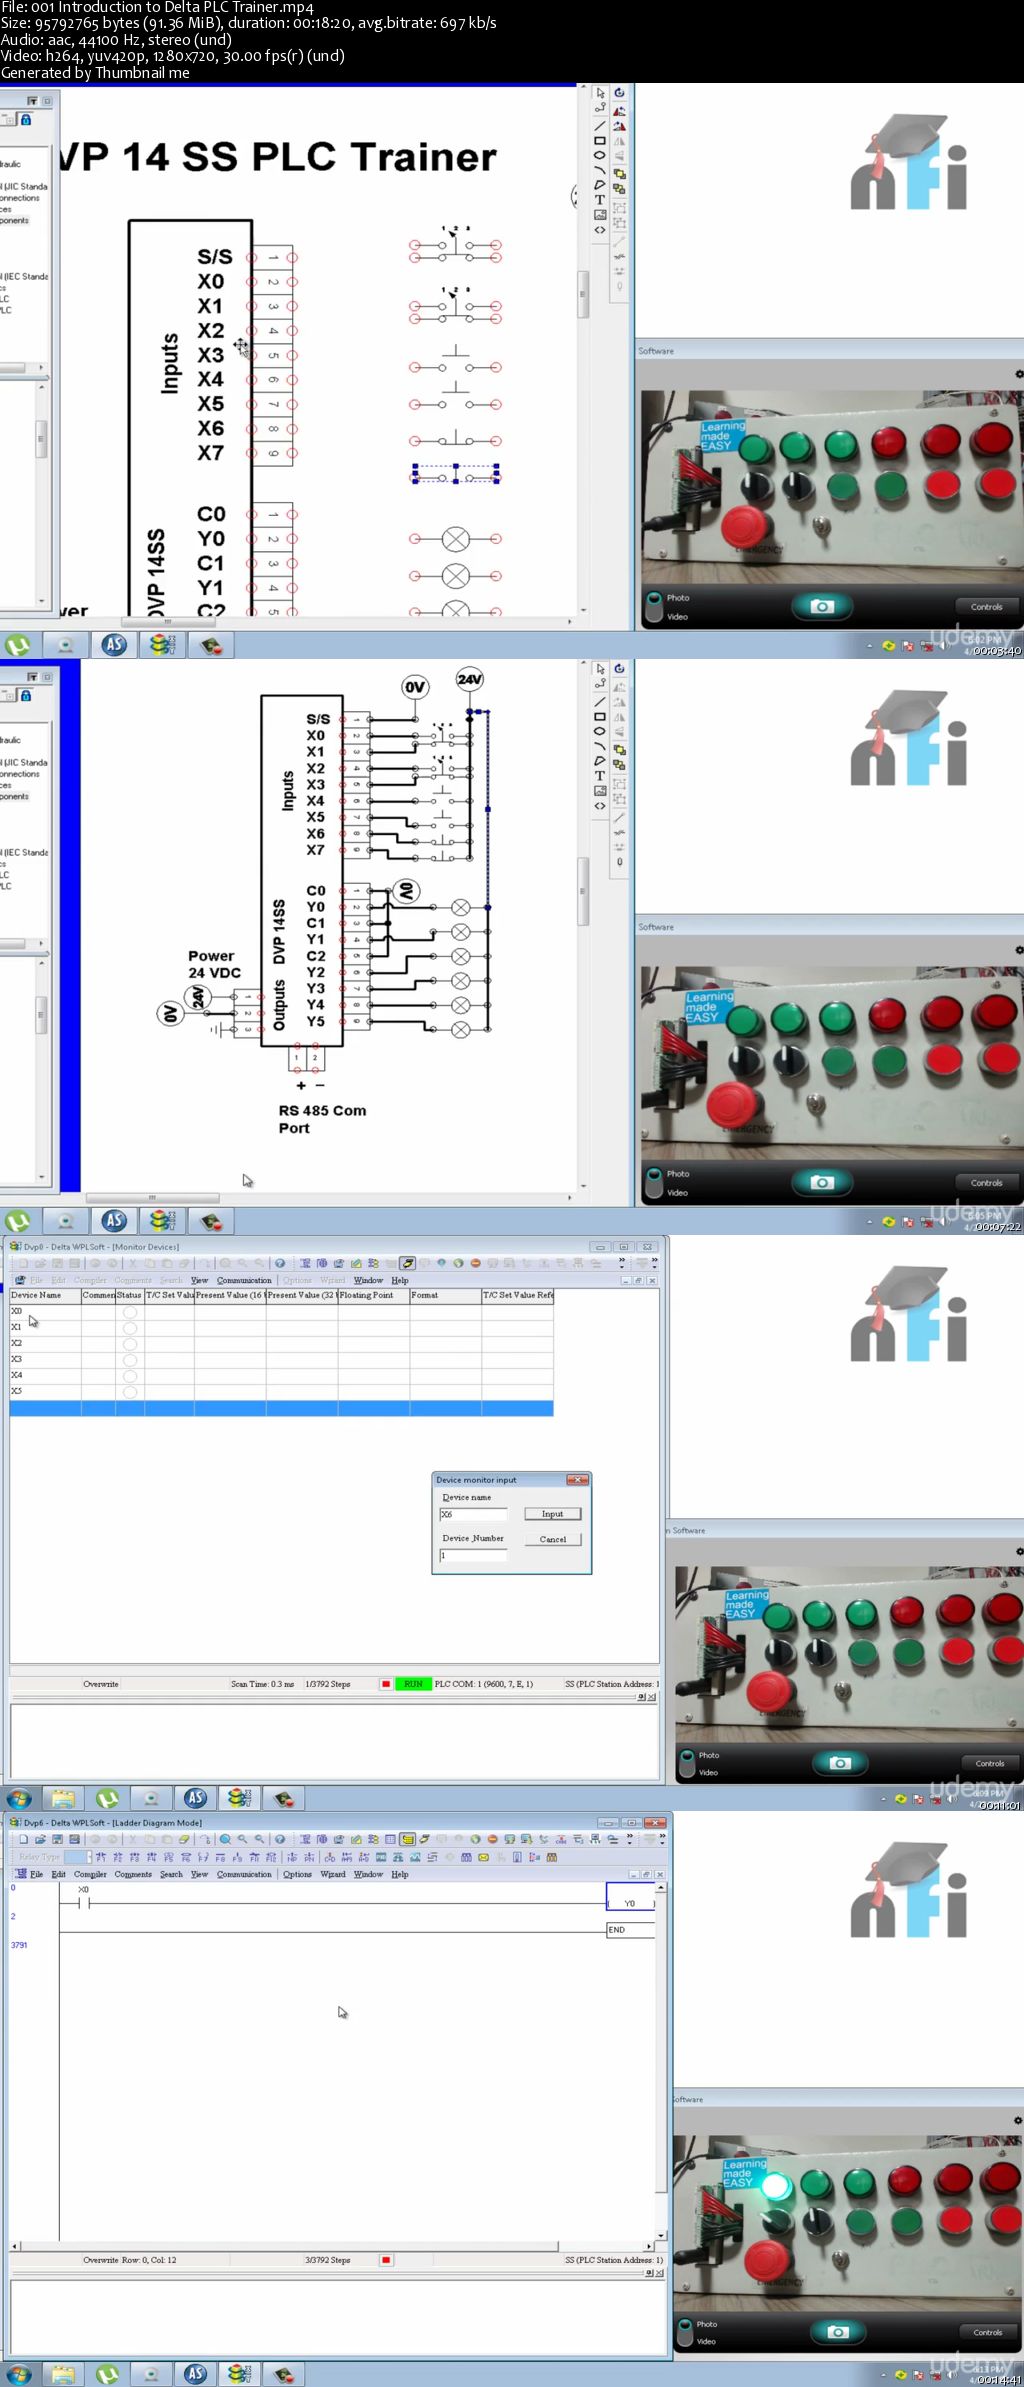Image resolution: width=1024 pixels, height=2387 pixels.
Task: Click the gear settings icon in first frame webcam window
Action: click(x=1018, y=374)
